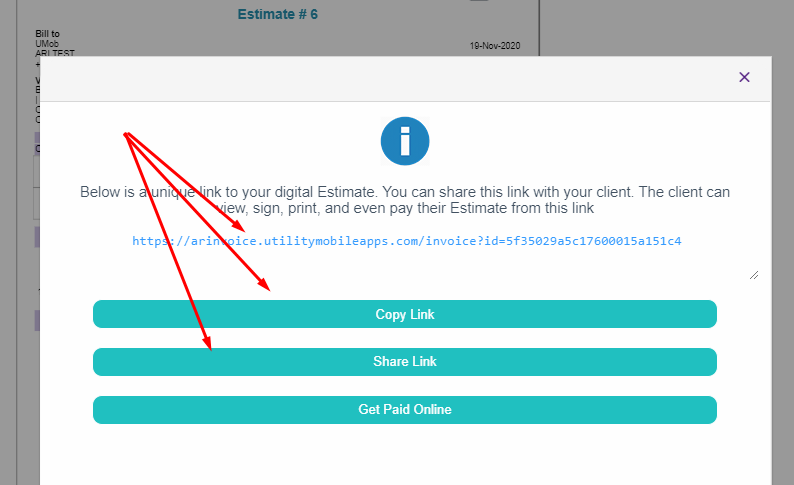
Task: Click the lowest purple bar behind the dialog
Action: coord(37,320)
